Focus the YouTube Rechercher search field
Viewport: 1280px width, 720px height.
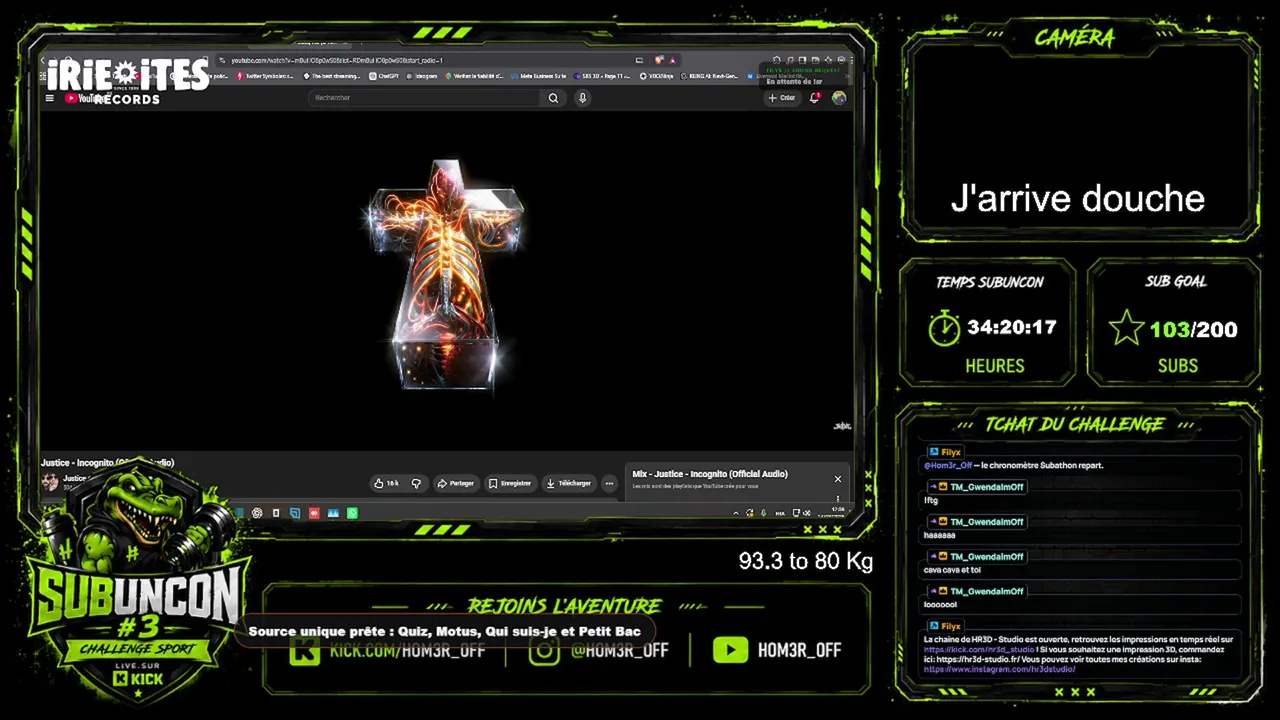pyautogui.click(x=425, y=98)
